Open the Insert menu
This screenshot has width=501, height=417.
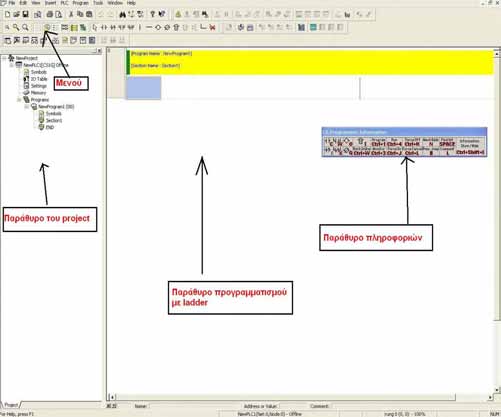50,3
